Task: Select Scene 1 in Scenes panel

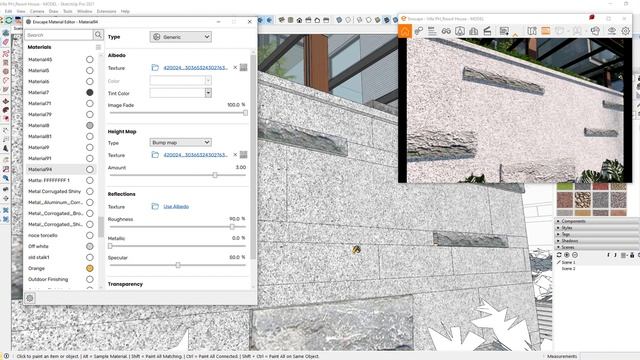Action: coord(569,262)
